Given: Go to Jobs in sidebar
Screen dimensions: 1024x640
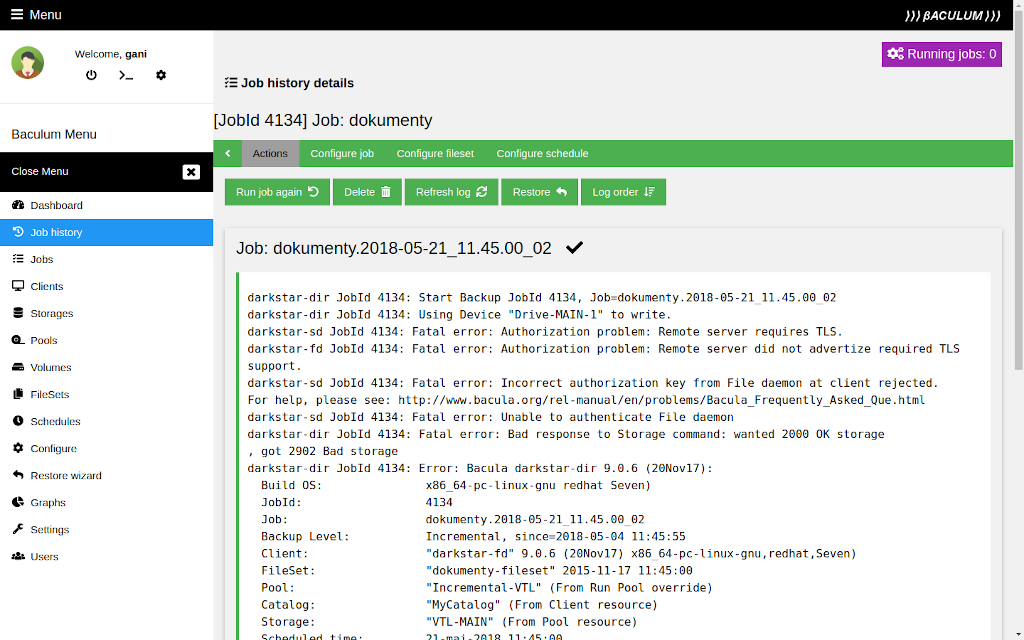Looking at the screenshot, I should [x=106, y=259].
